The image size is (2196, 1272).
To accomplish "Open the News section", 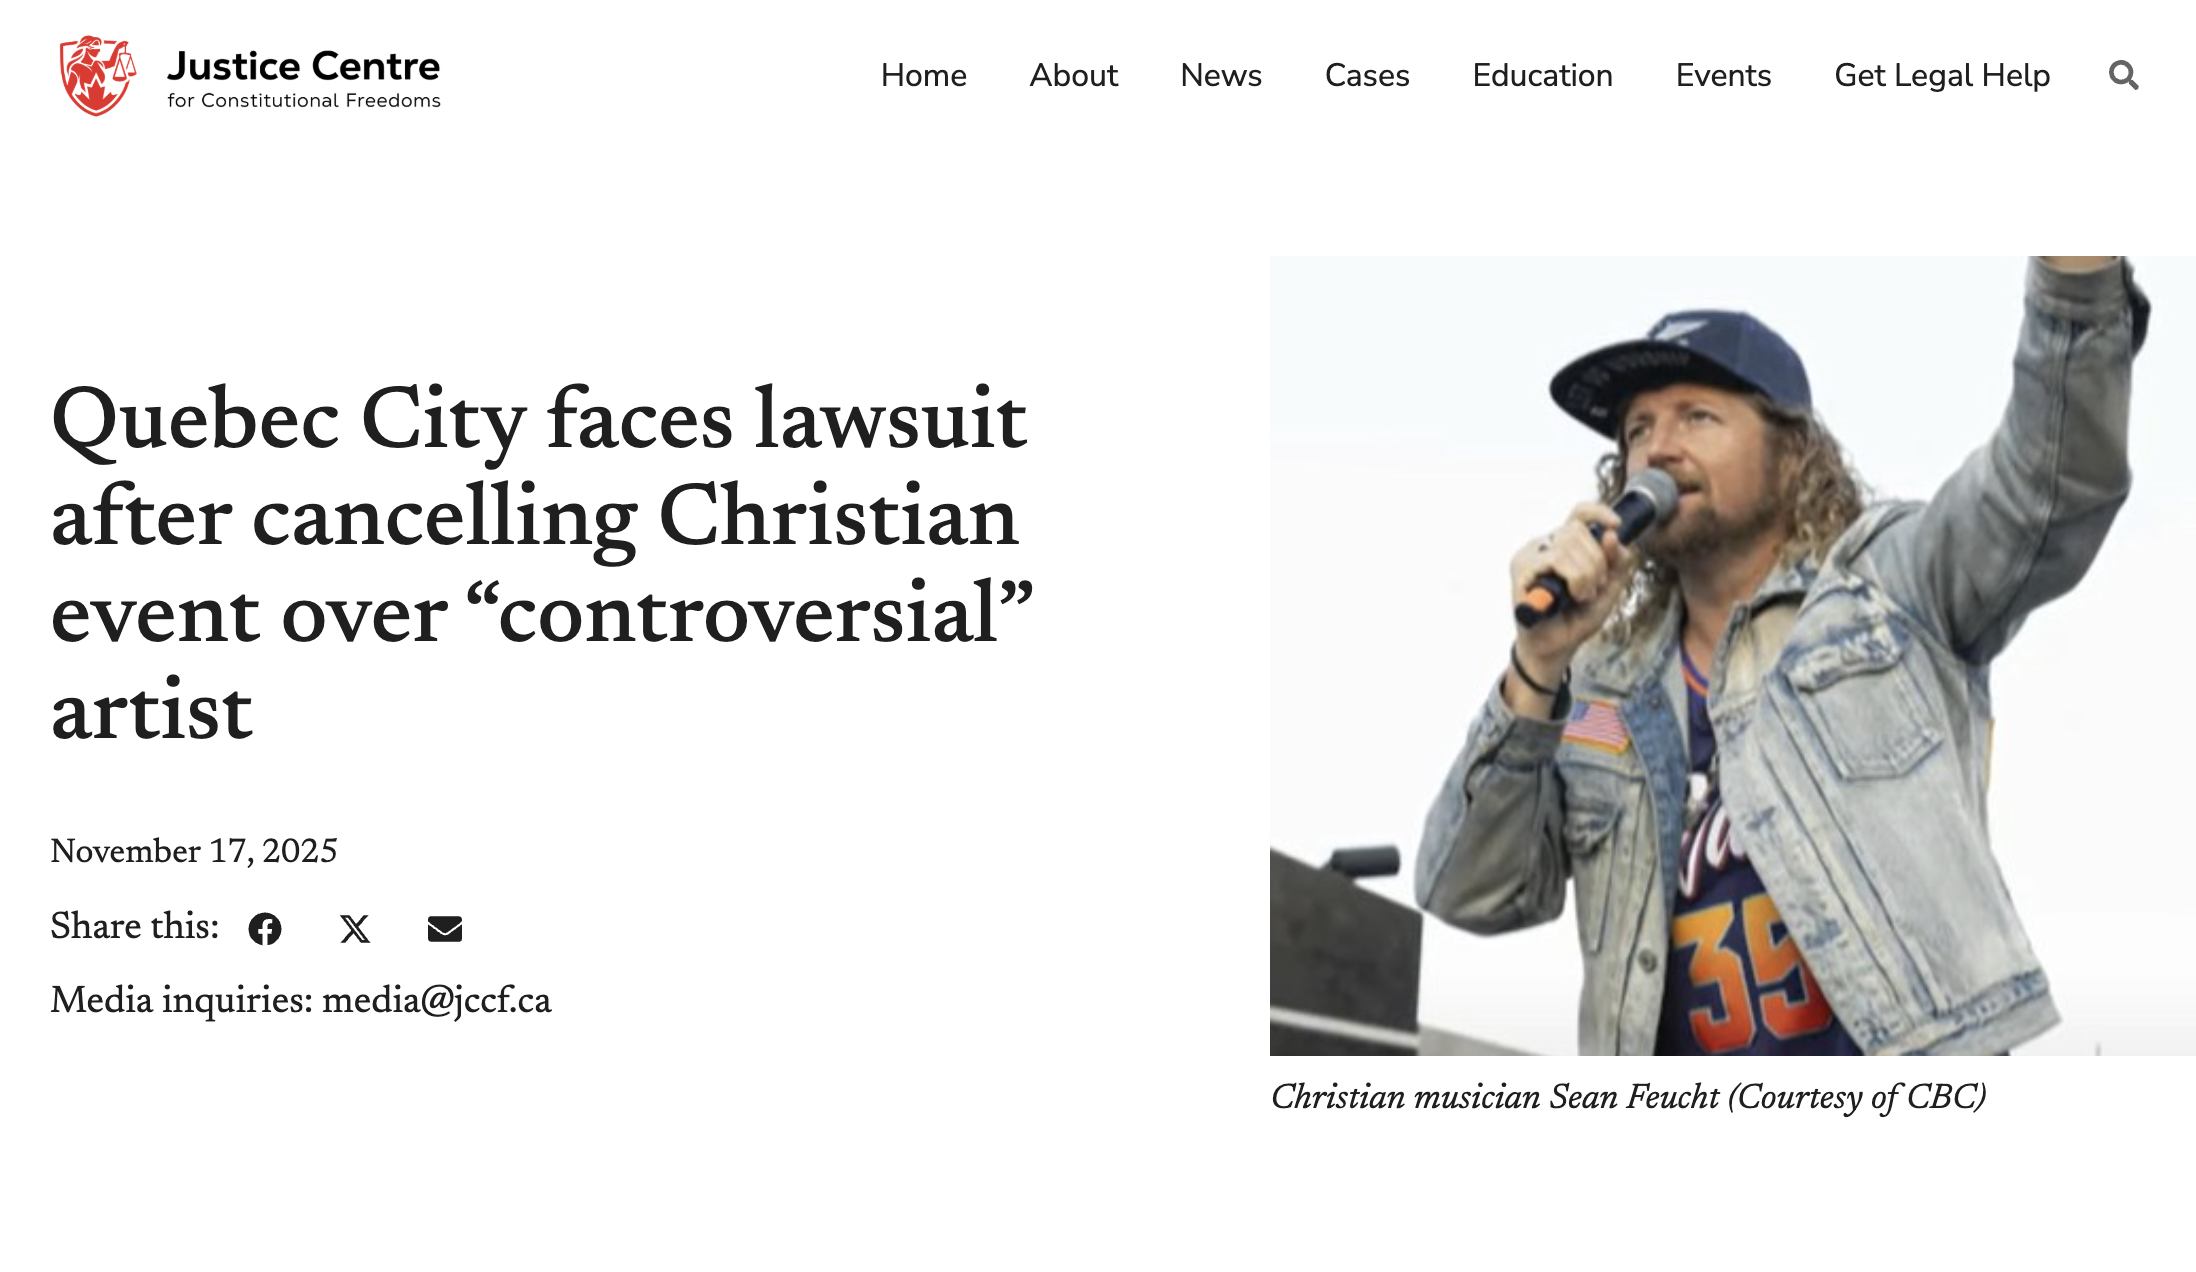I will tap(1221, 75).
